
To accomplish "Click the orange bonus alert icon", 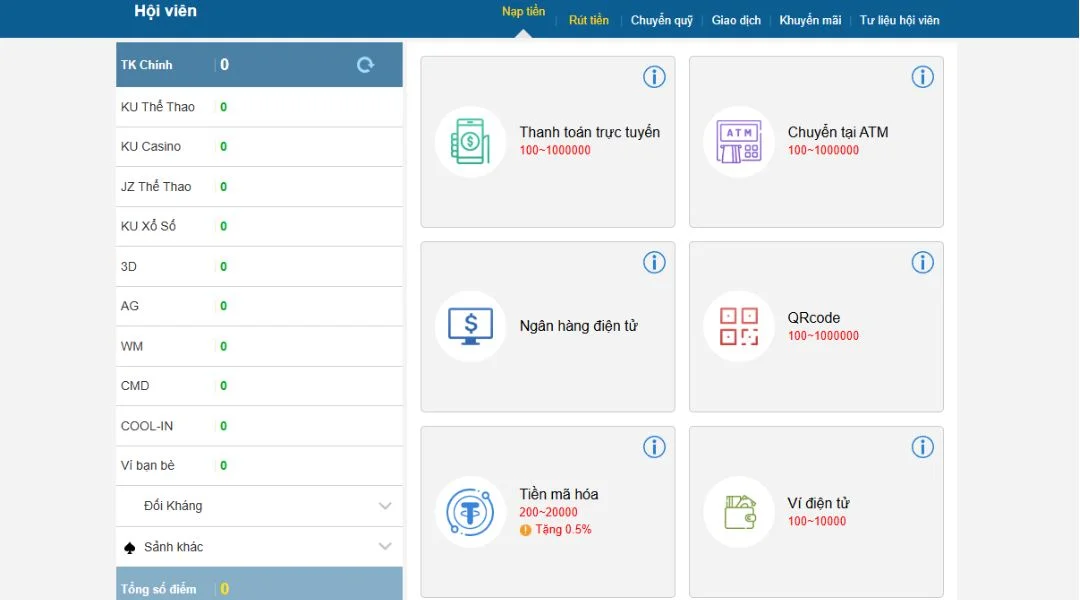I will click(526, 530).
